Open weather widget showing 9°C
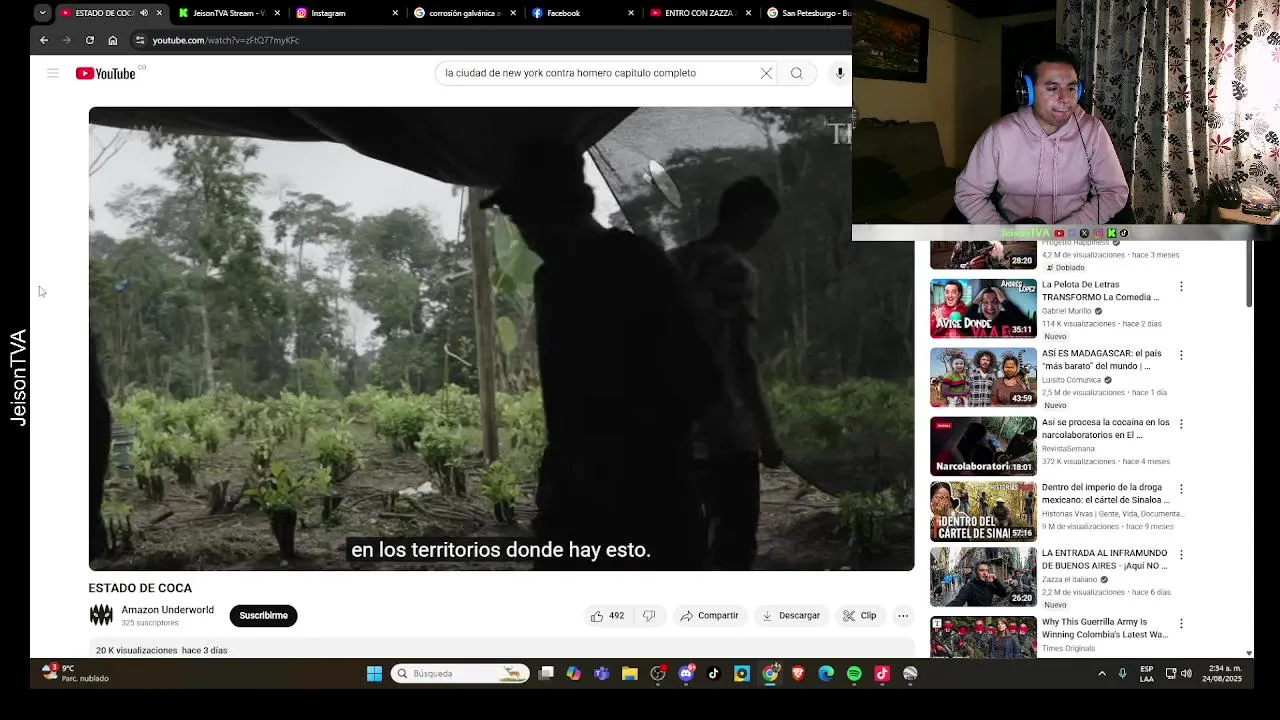 [x=77, y=674]
